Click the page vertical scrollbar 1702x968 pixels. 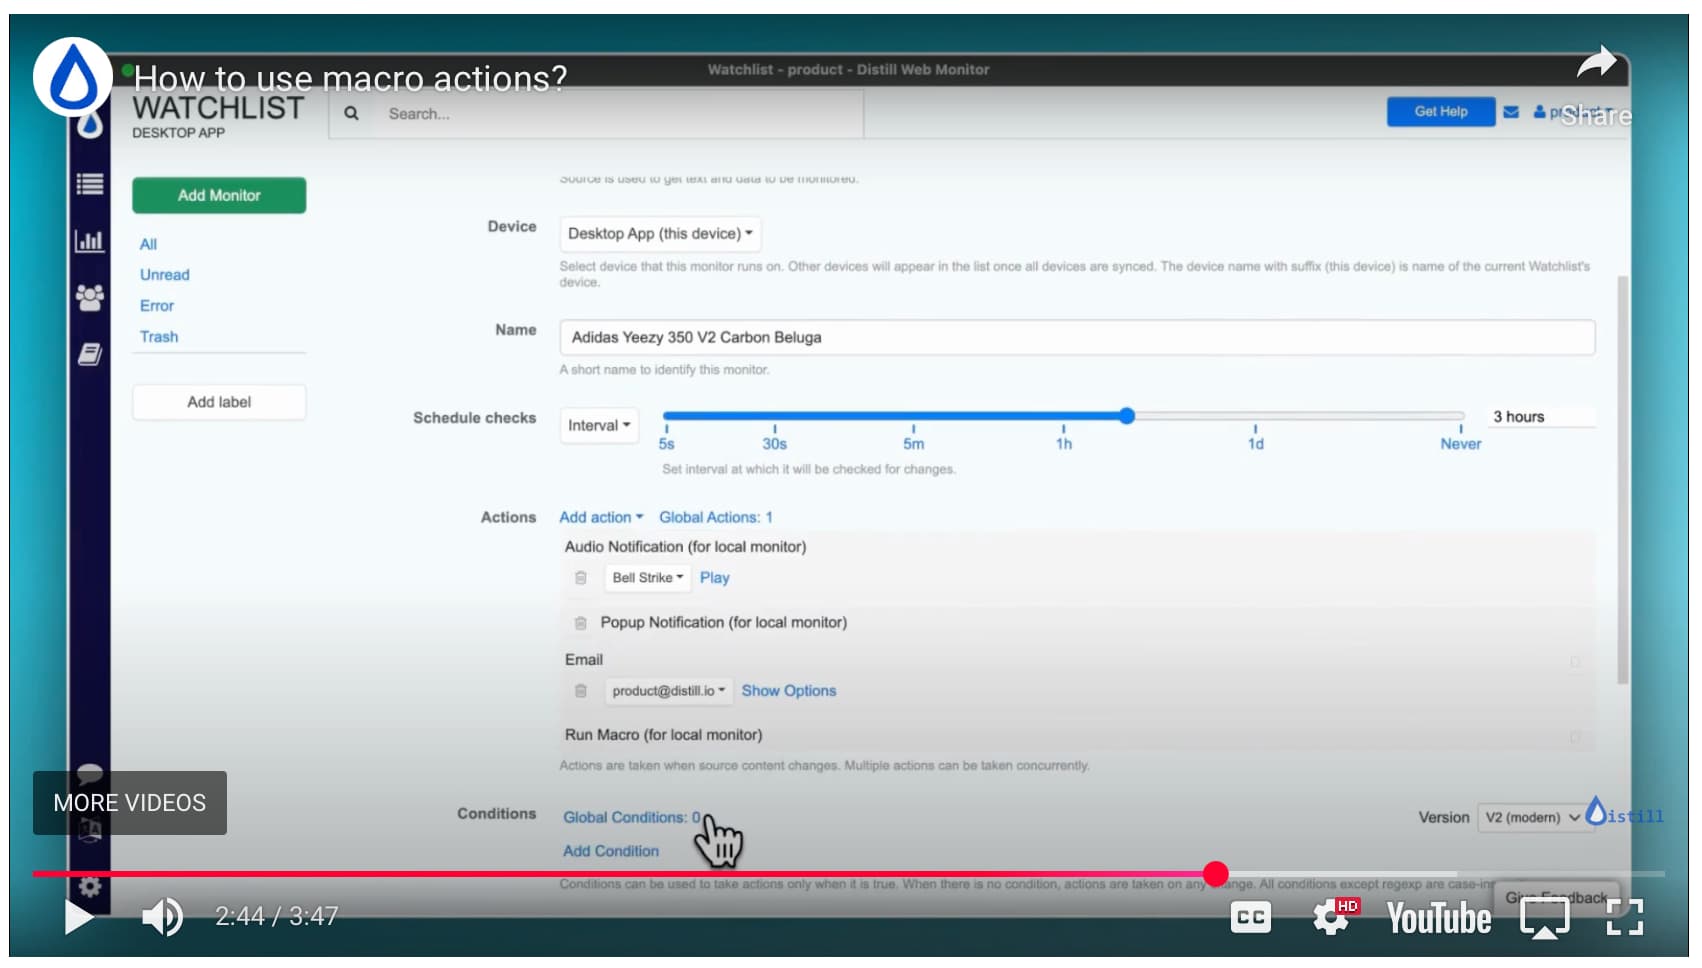pyautogui.click(x=1622, y=480)
